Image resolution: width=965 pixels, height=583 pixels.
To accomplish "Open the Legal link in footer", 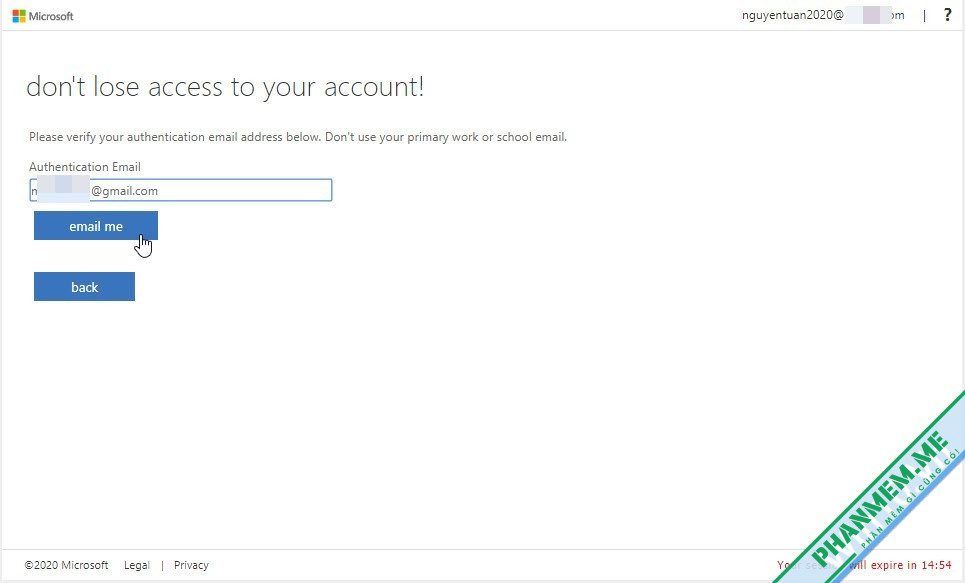I will 137,565.
